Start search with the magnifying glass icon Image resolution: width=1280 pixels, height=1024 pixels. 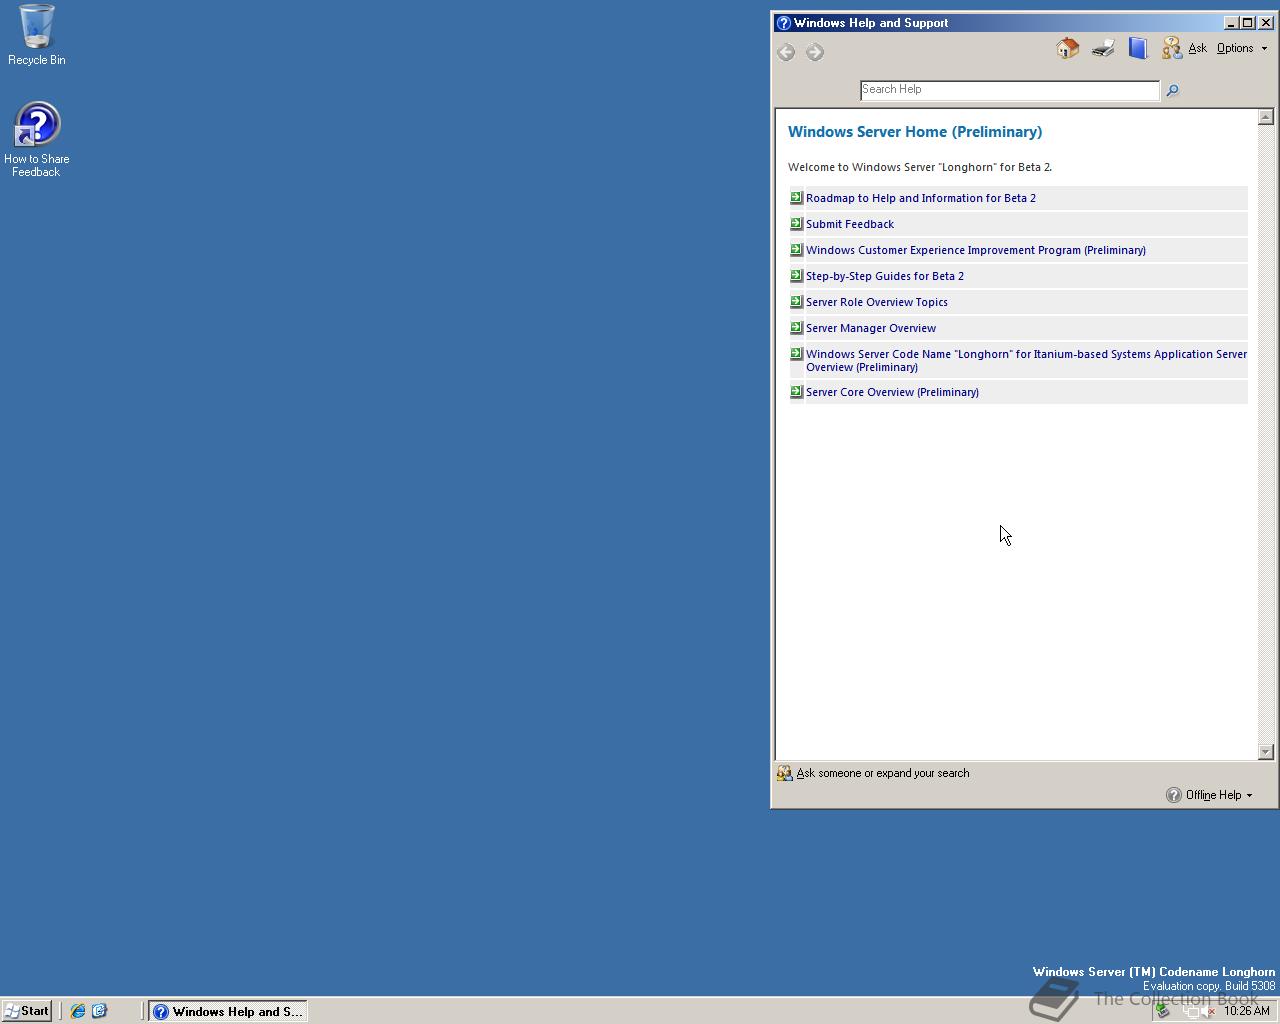tap(1172, 91)
